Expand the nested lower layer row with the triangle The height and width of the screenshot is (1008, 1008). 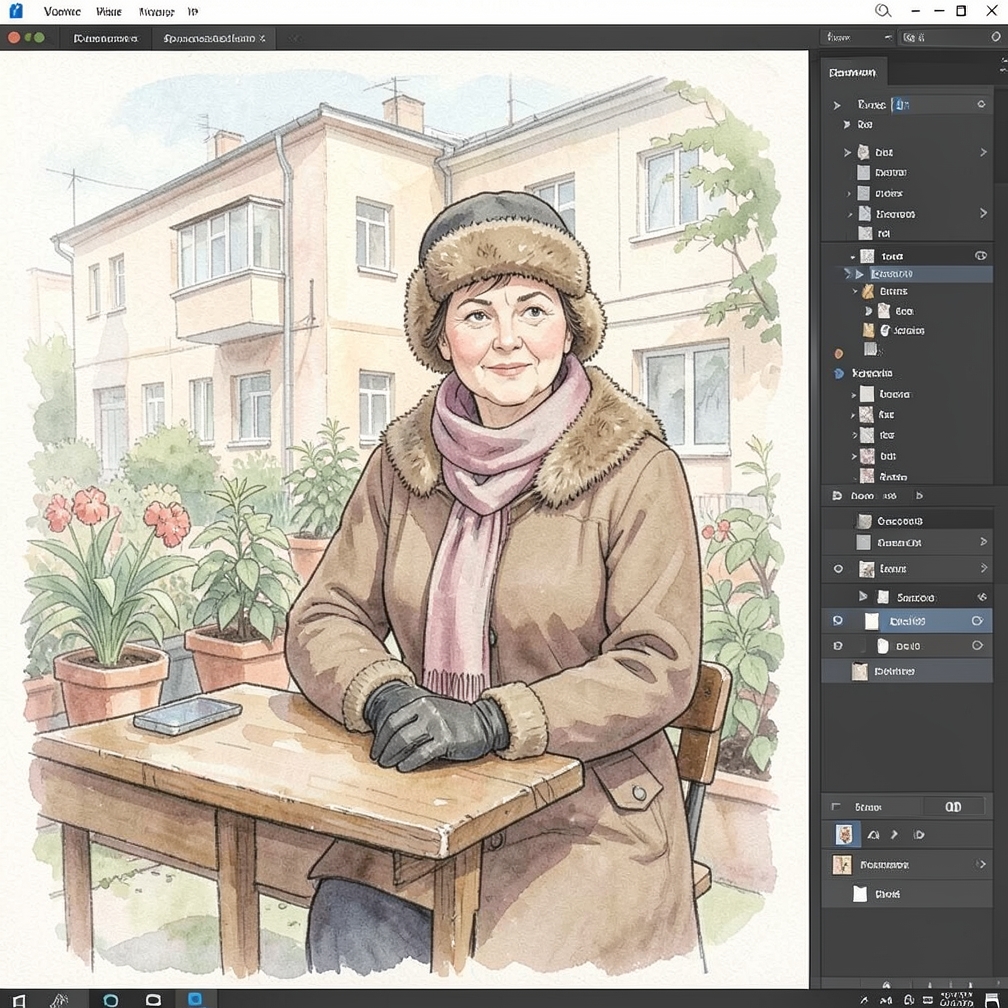pyautogui.click(x=863, y=597)
